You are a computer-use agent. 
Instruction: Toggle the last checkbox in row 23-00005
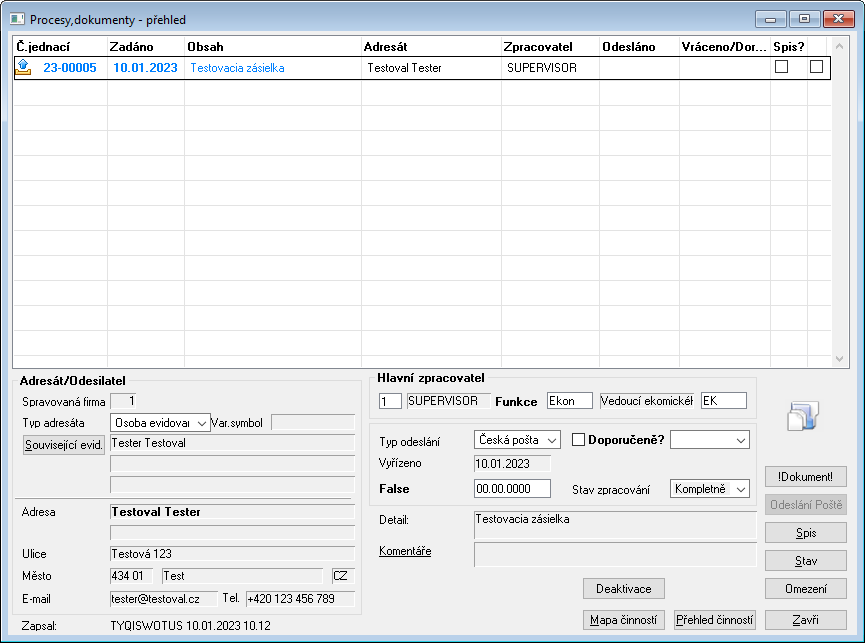pyautogui.click(x=816, y=67)
